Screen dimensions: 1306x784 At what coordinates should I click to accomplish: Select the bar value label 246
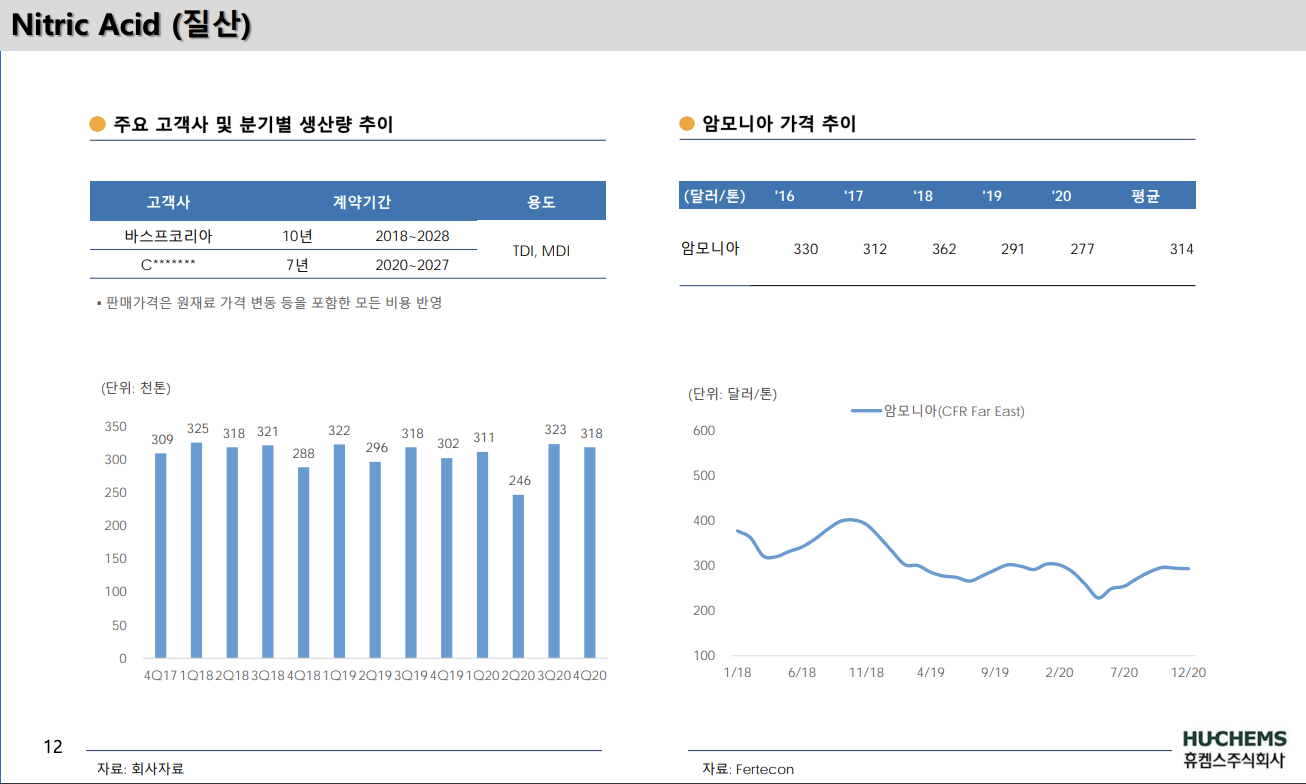[519, 481]
